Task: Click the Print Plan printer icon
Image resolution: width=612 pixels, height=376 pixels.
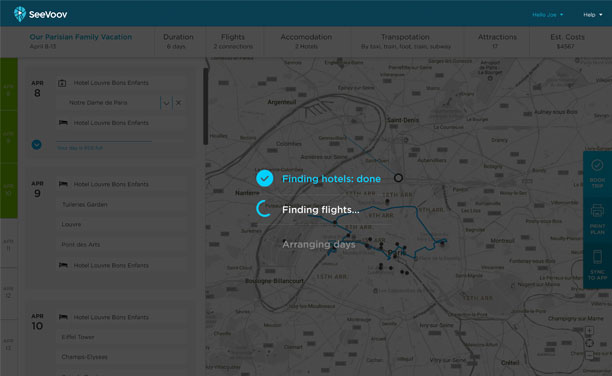Action: tap(597, 210)
